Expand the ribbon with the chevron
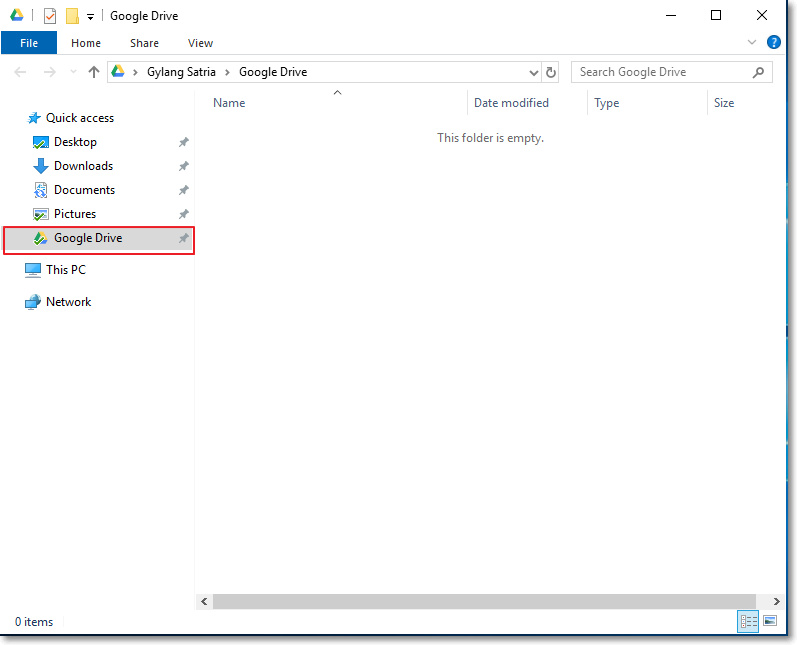This screenshot has height=645, width=797. [752, 42]
